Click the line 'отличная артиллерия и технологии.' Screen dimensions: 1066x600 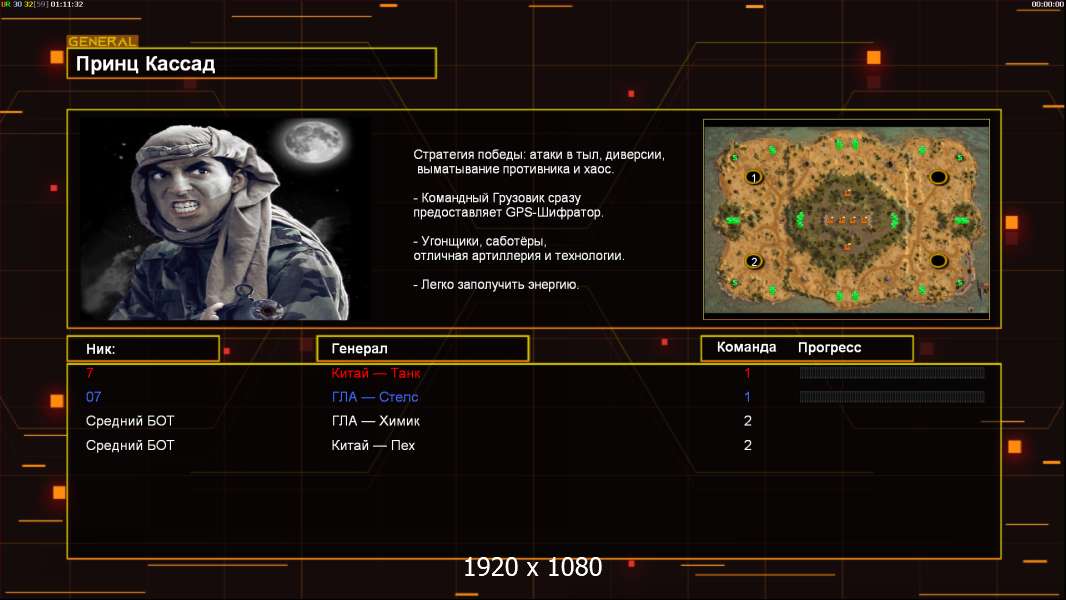[x=519, y=256]
